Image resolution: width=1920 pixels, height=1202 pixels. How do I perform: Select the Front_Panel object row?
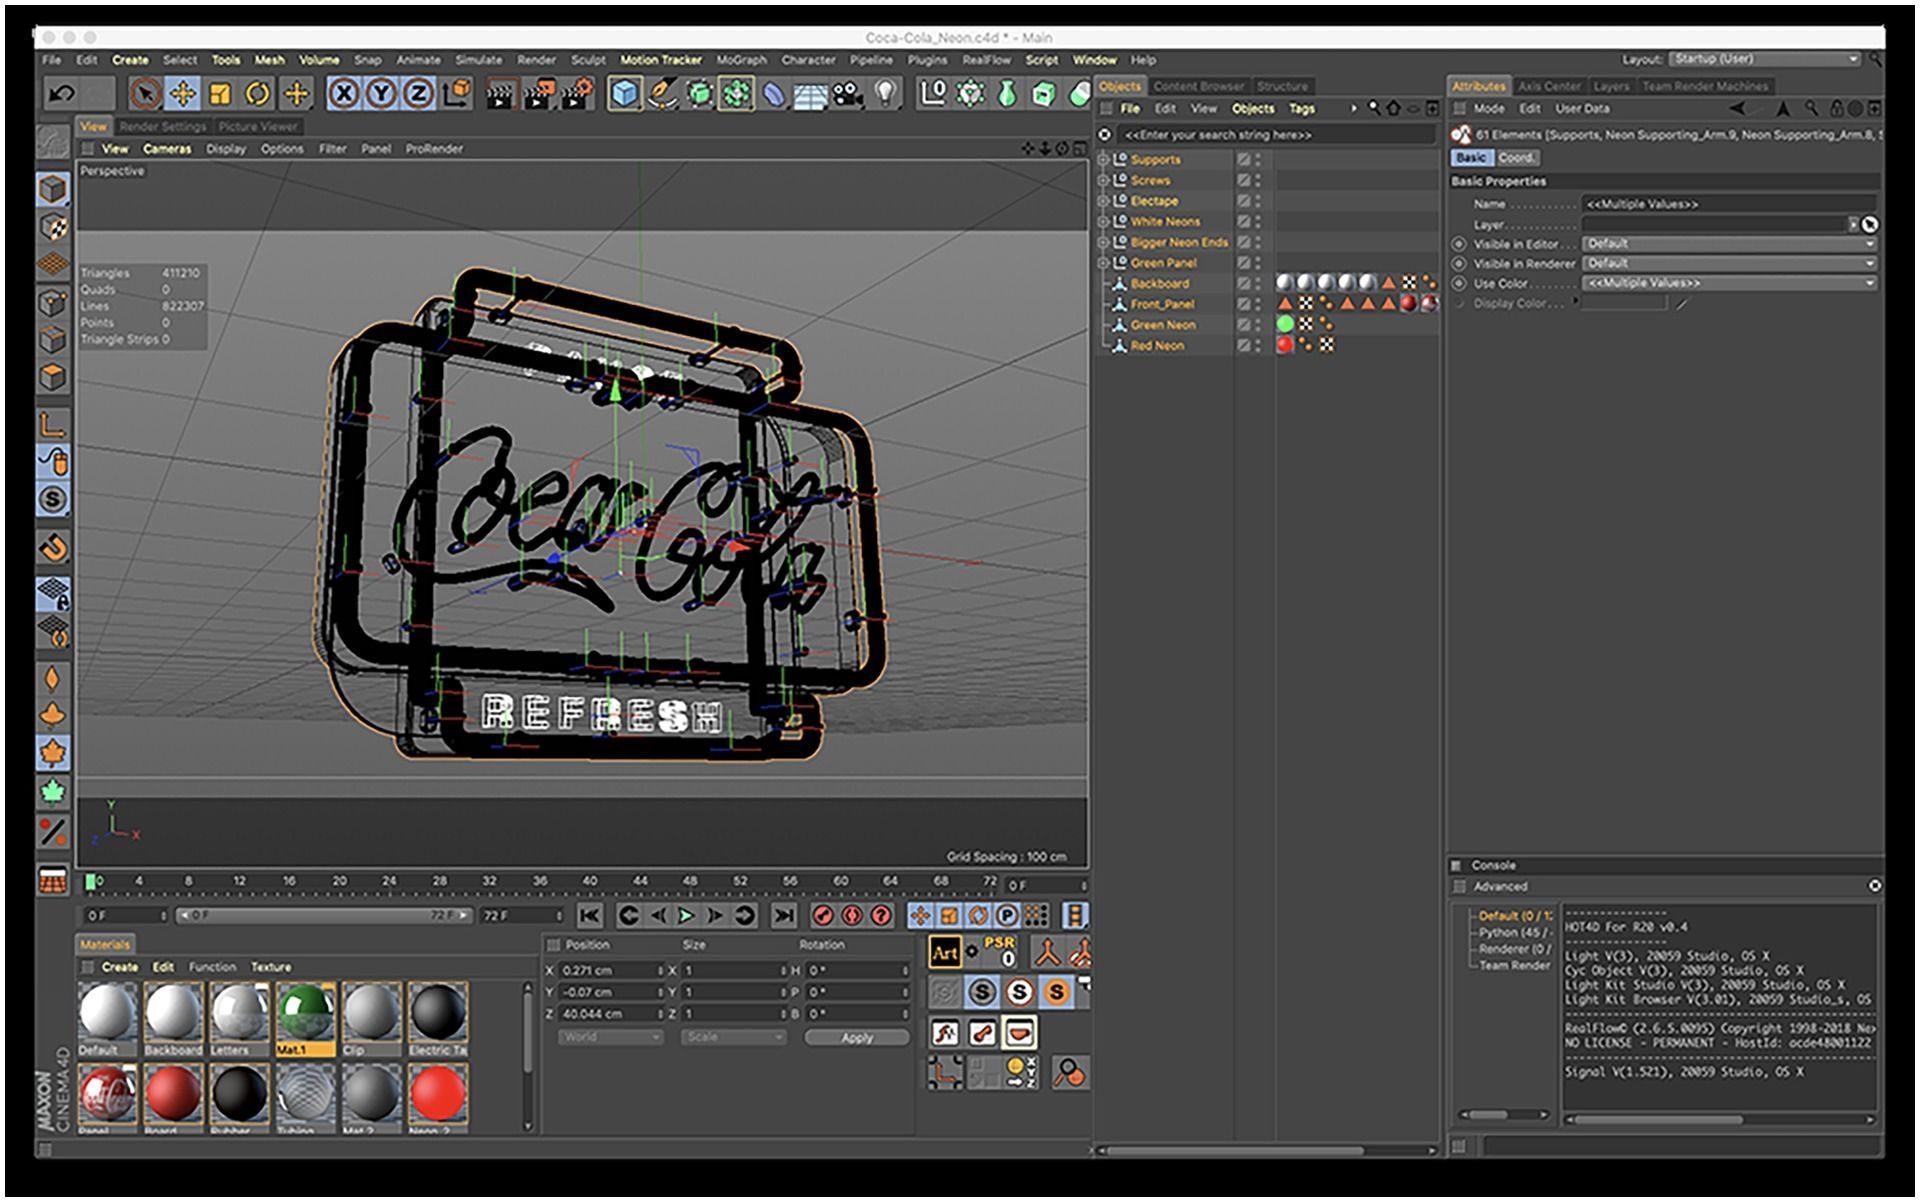tap(1163, 304)
